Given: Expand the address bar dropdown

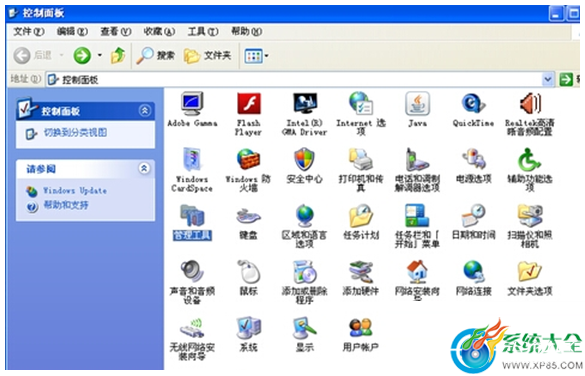Looking at the screenshot, I should [x=548, y=79].
